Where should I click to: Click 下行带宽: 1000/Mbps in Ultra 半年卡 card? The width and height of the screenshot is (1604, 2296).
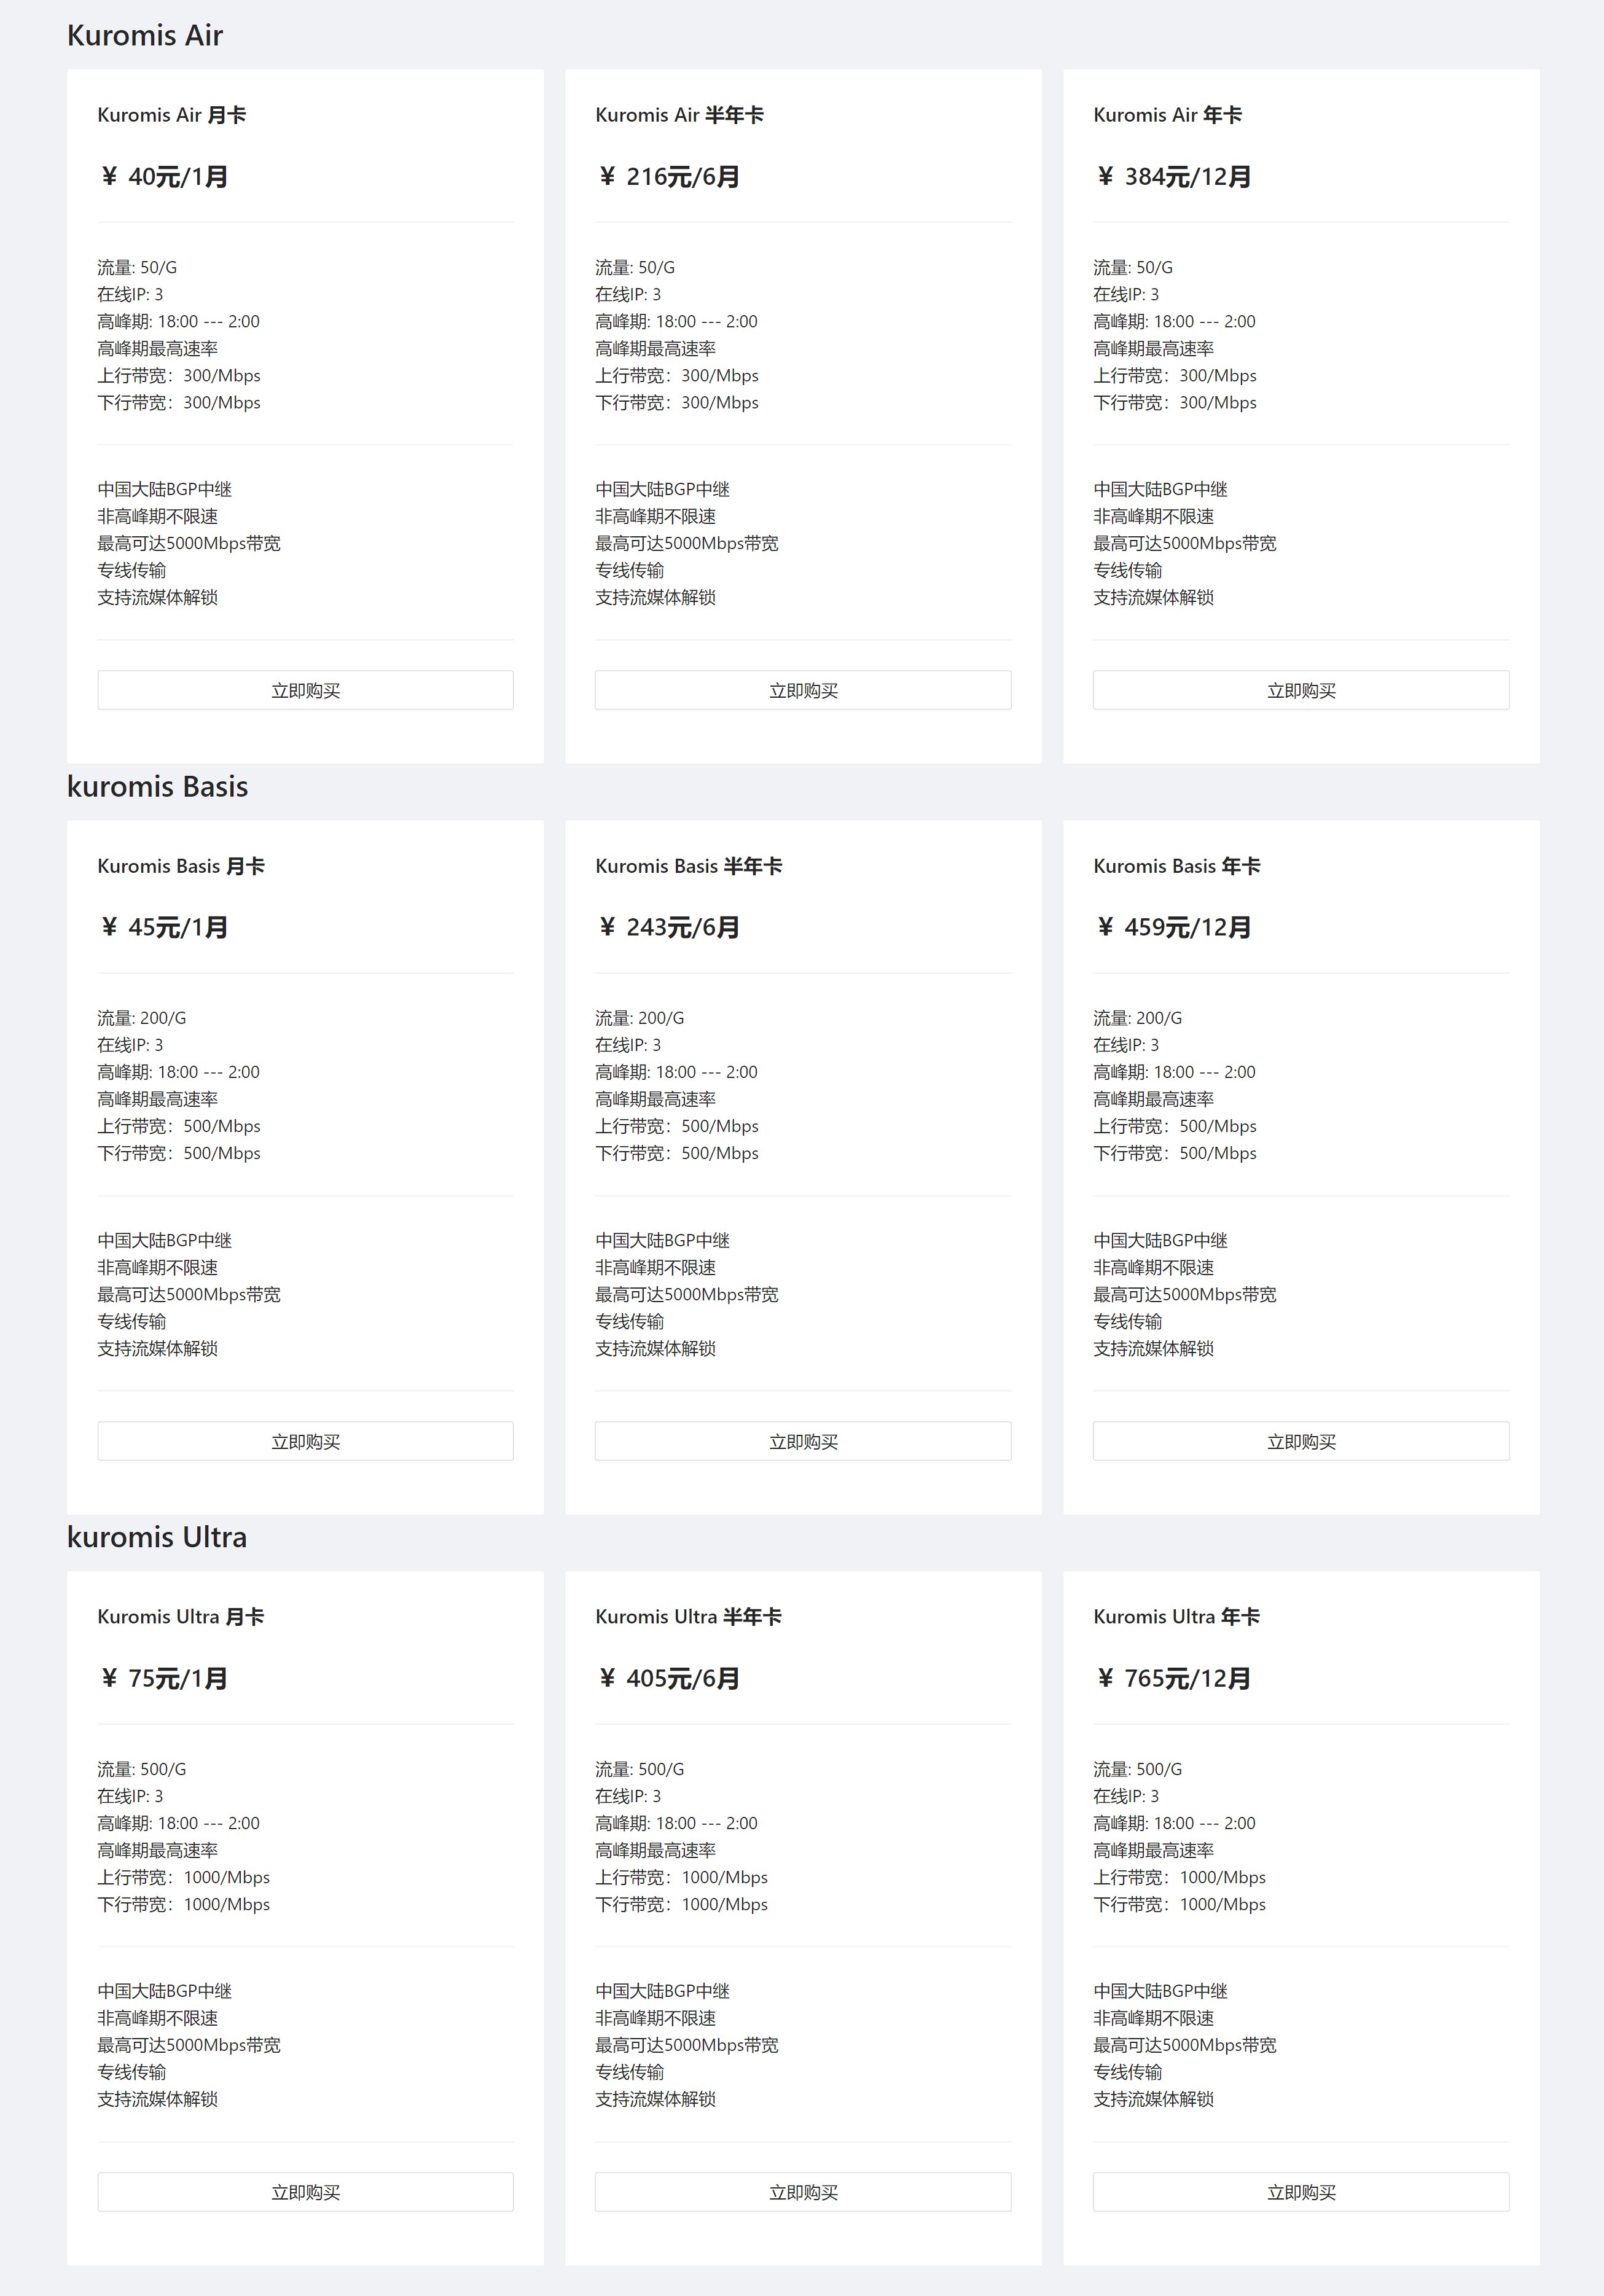pos(682,1904)
